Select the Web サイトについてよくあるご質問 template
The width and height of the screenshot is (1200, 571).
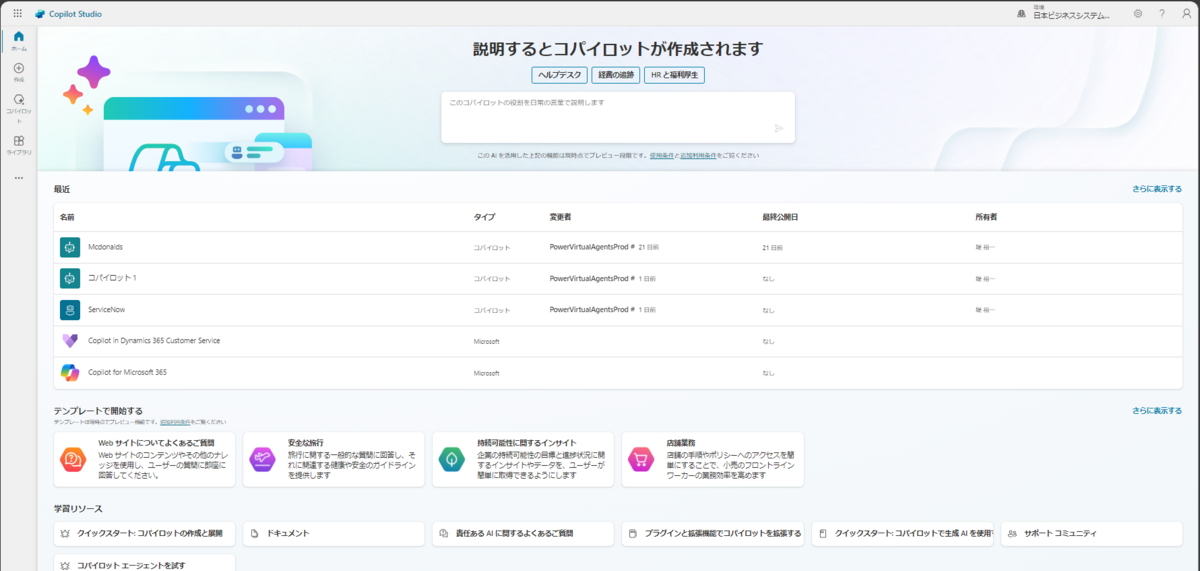pos(145,459)
